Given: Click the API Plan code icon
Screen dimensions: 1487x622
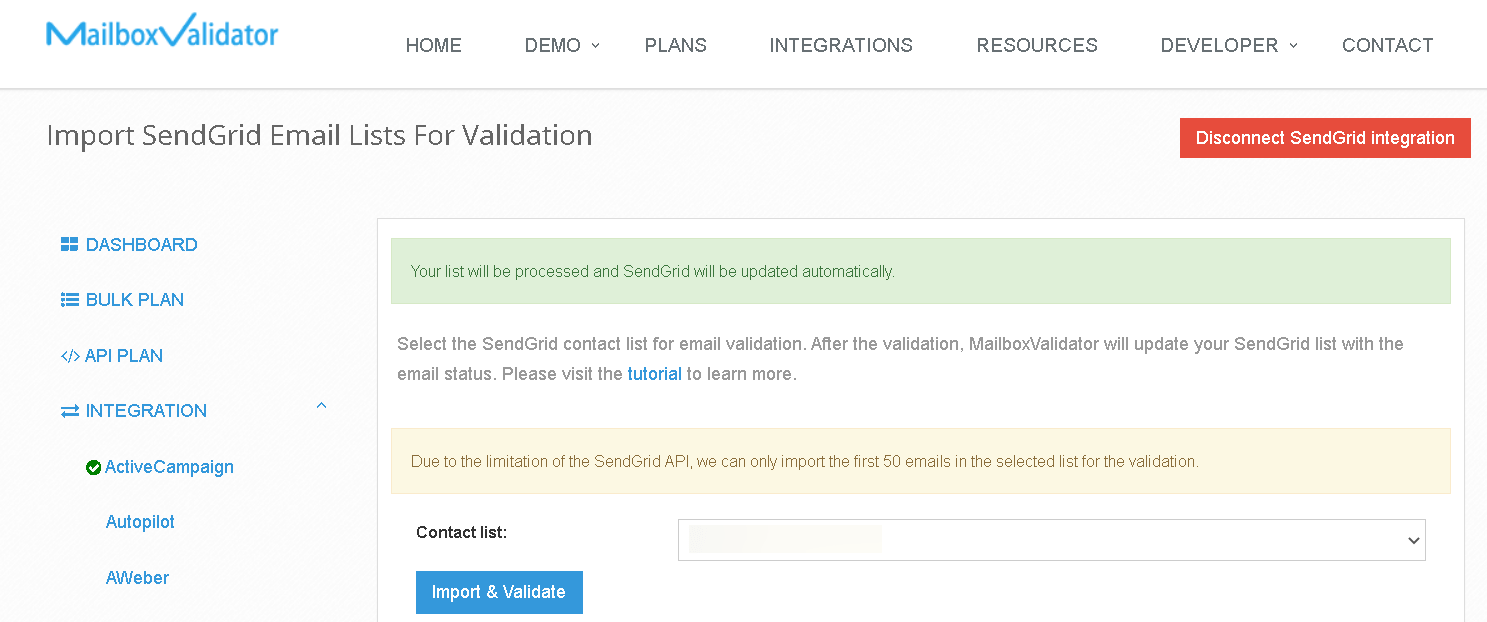Looking at the screenshot, I should (x=69, y=356).
